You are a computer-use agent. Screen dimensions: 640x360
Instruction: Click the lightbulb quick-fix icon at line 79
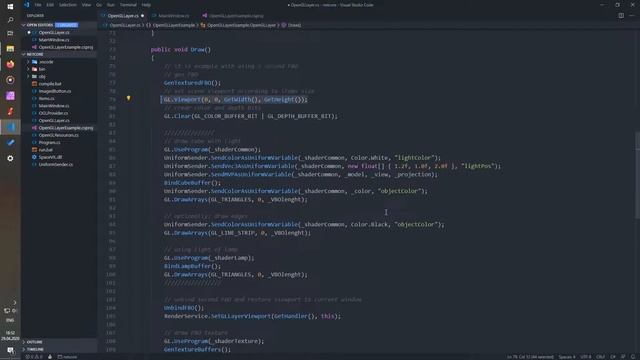pos(129,98)
